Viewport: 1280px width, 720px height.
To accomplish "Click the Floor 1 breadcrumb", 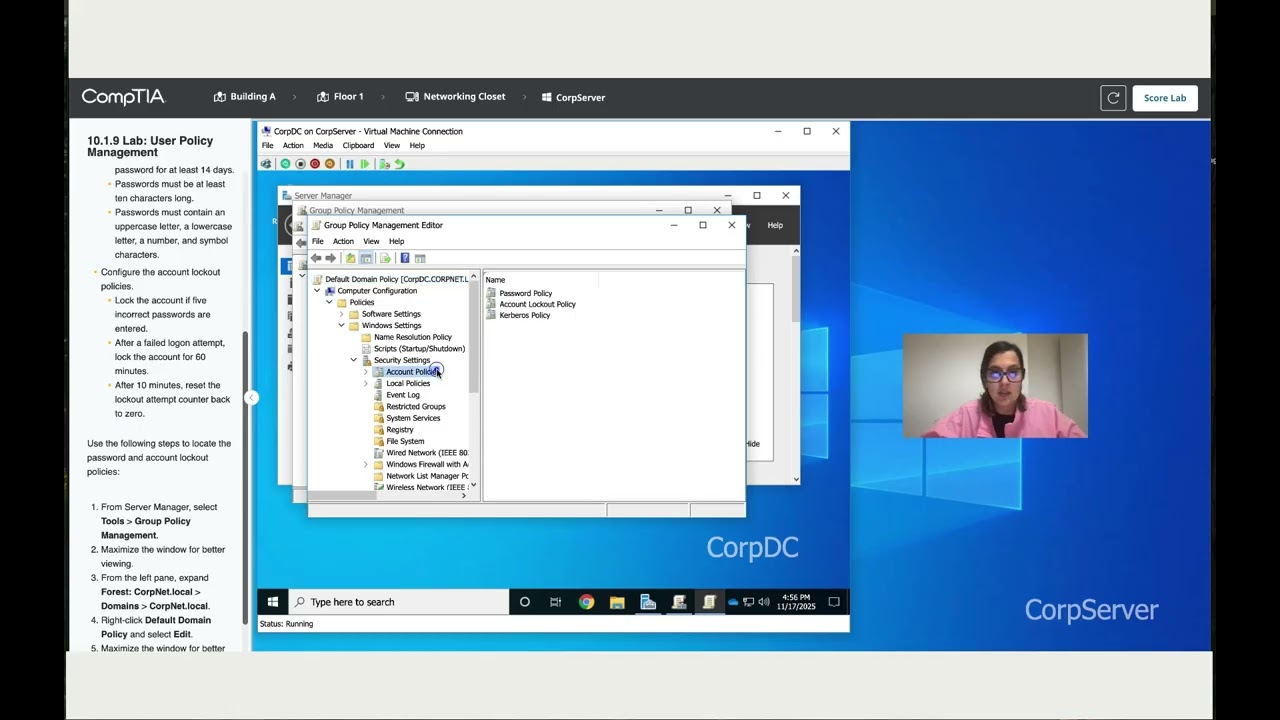I will tap(340, 97).
